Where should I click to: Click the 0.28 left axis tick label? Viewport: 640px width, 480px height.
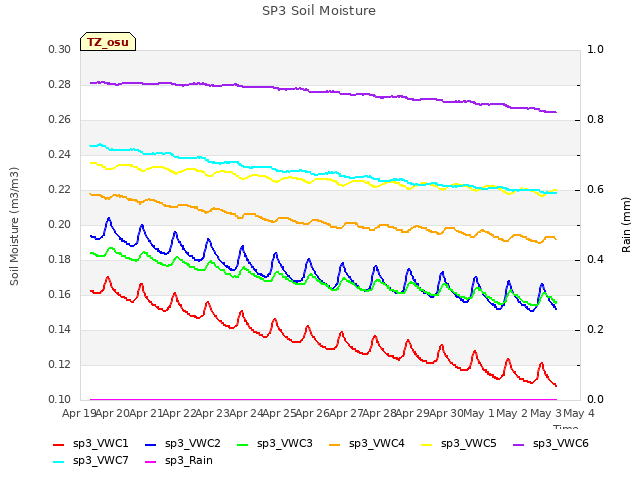tap(60, 84)
